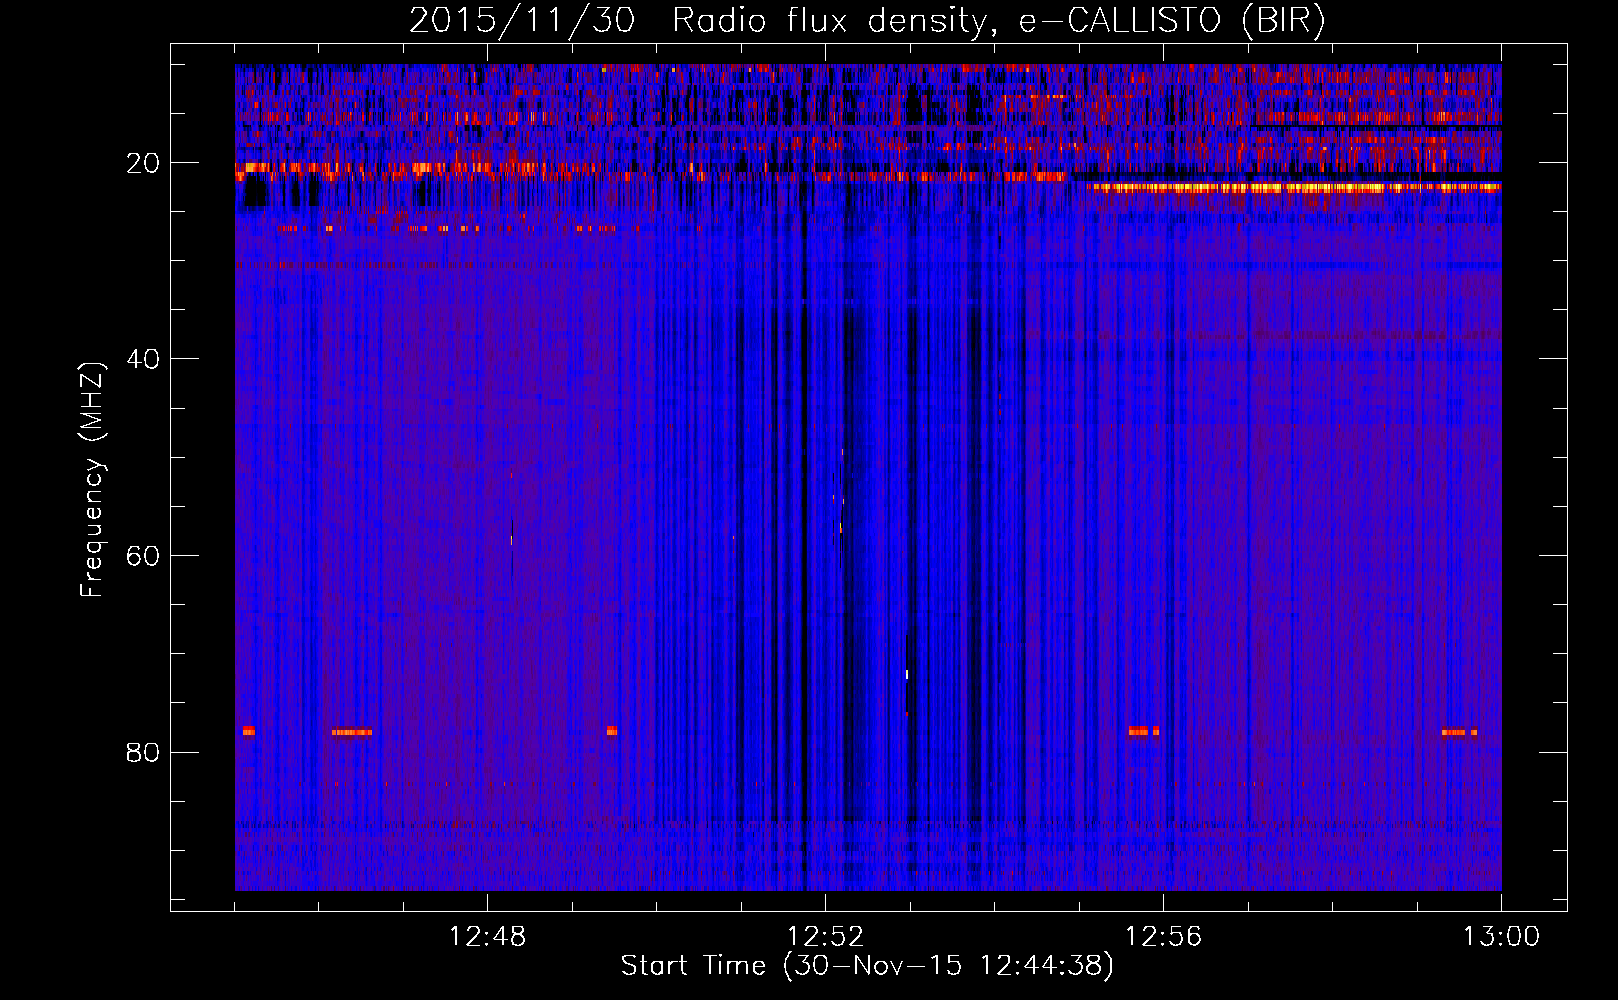Select the "12:52" time tick label
1618x1000 pixels.
coord(826,937)
